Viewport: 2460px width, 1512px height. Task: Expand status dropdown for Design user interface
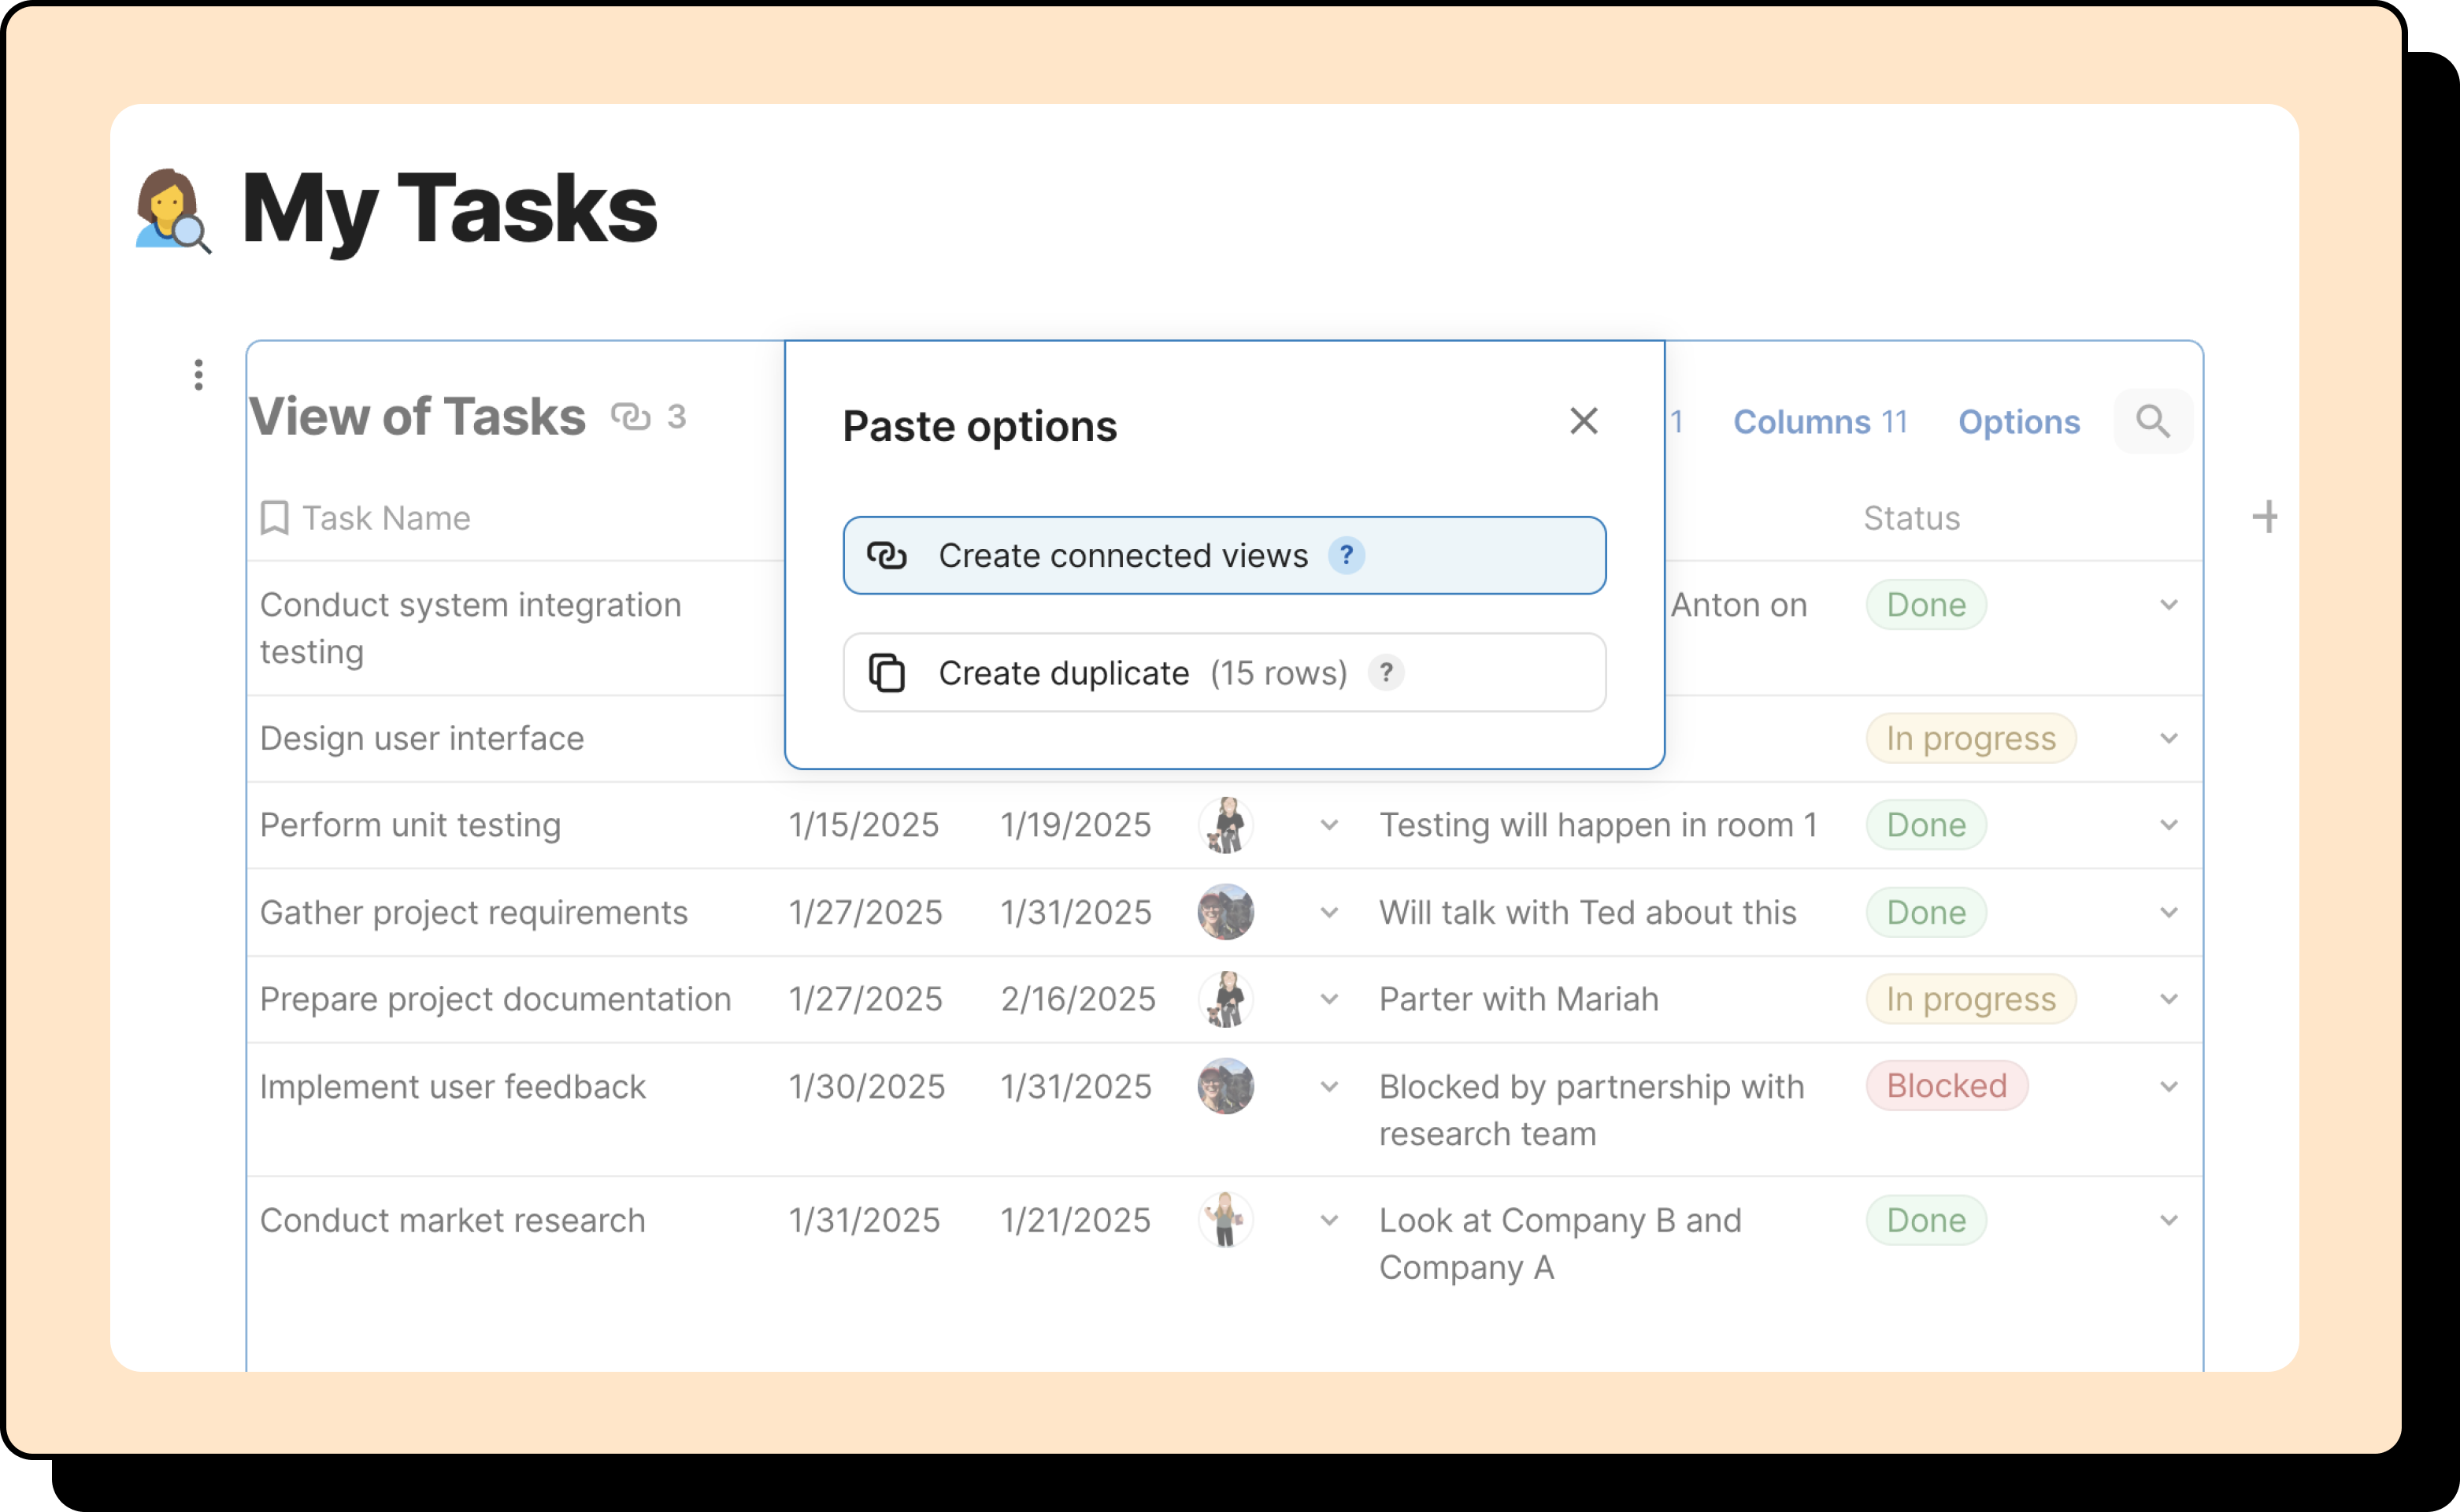pos(2168,739)
